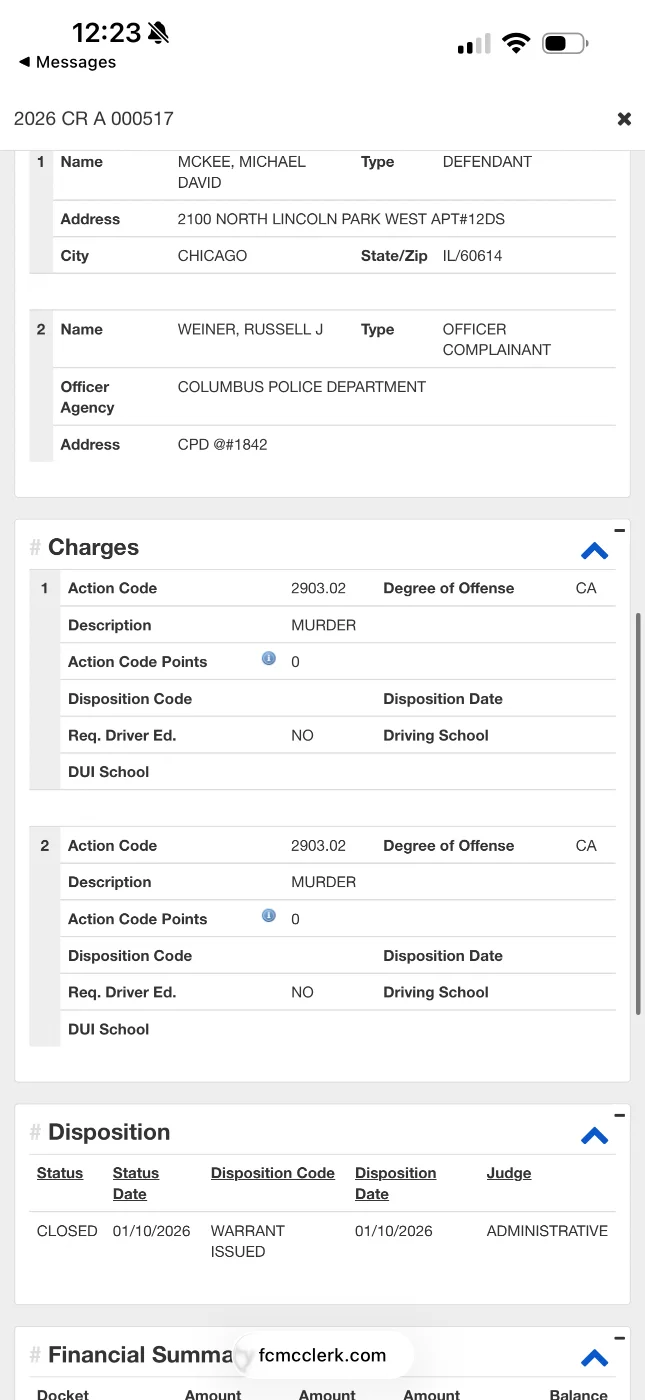Screen dimensions: 645x1400
Task: Click info icon for second Action Code Points
Action: tap(268, 916)
